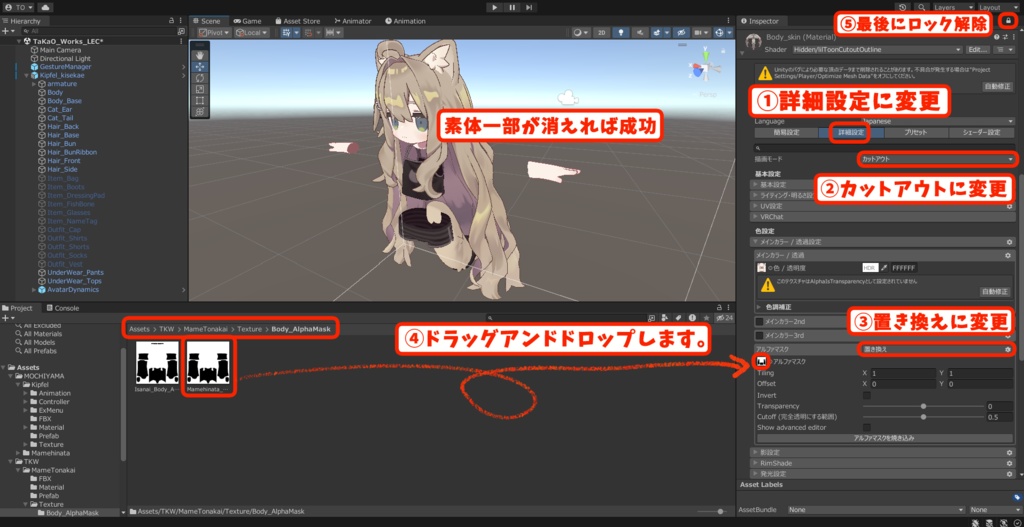Click the Step frame button

tap(529, 7)
